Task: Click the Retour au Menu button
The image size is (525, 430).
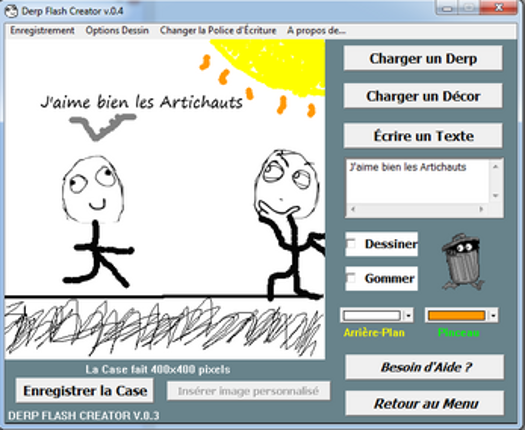Action: click(425, 403)
